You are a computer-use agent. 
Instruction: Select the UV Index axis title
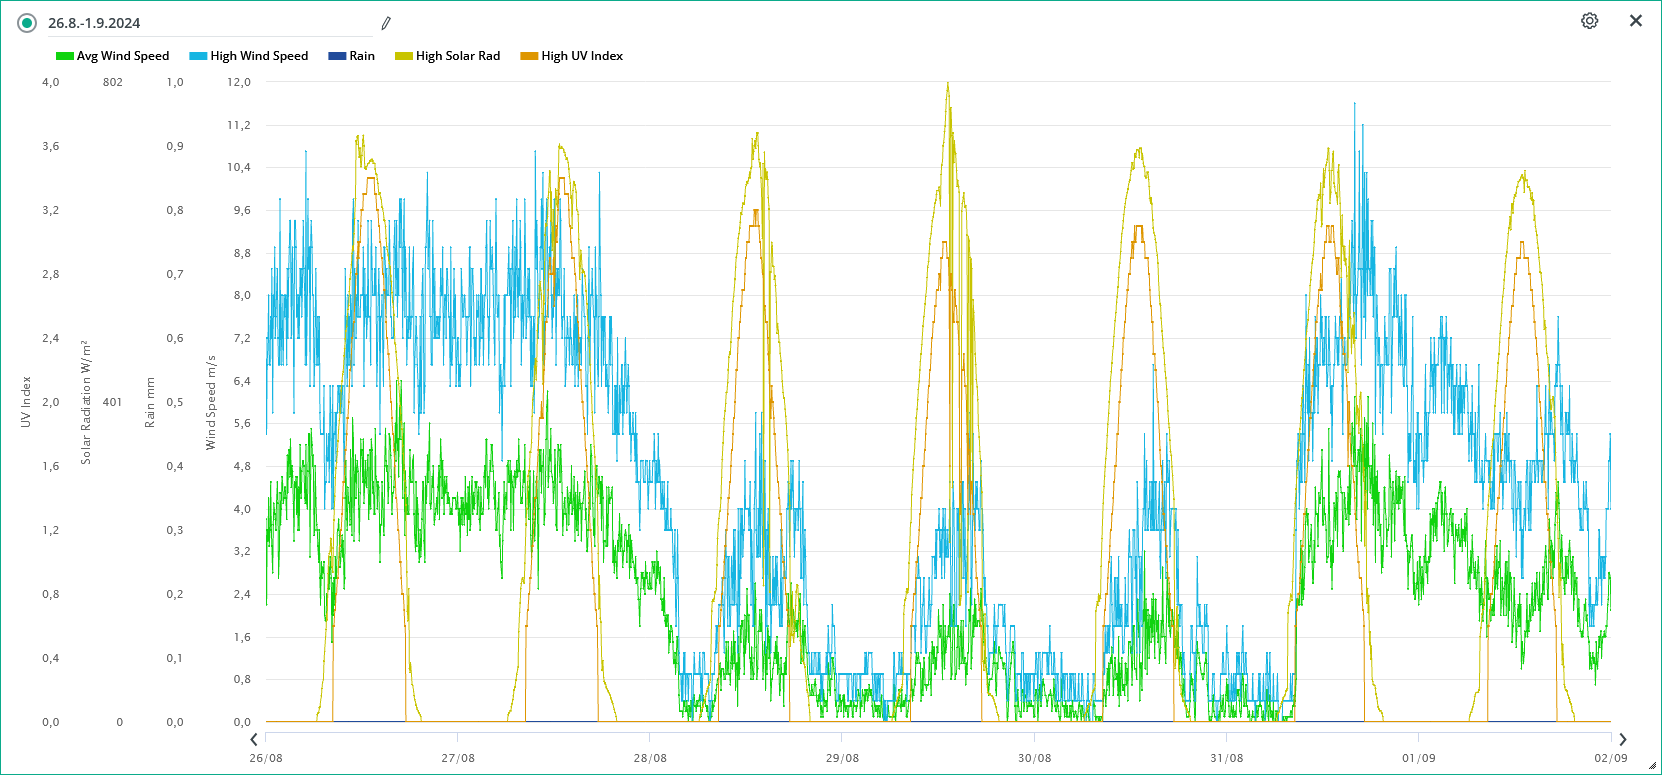coord(26,402)
